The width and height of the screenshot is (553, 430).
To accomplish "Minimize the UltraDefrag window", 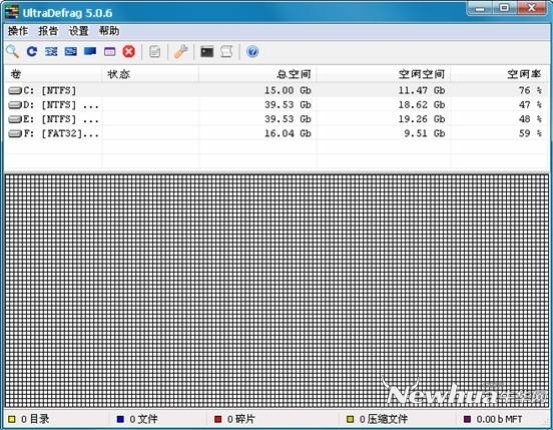I will click(x=480, y=8).
